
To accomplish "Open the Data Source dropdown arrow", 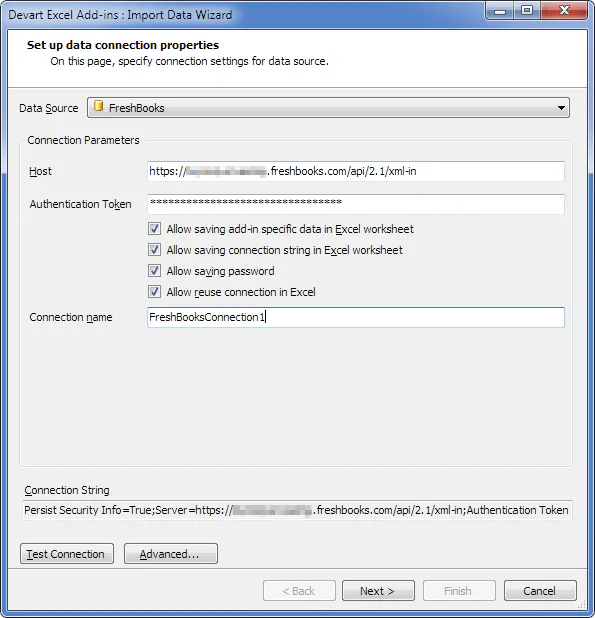I will [561, 108].
